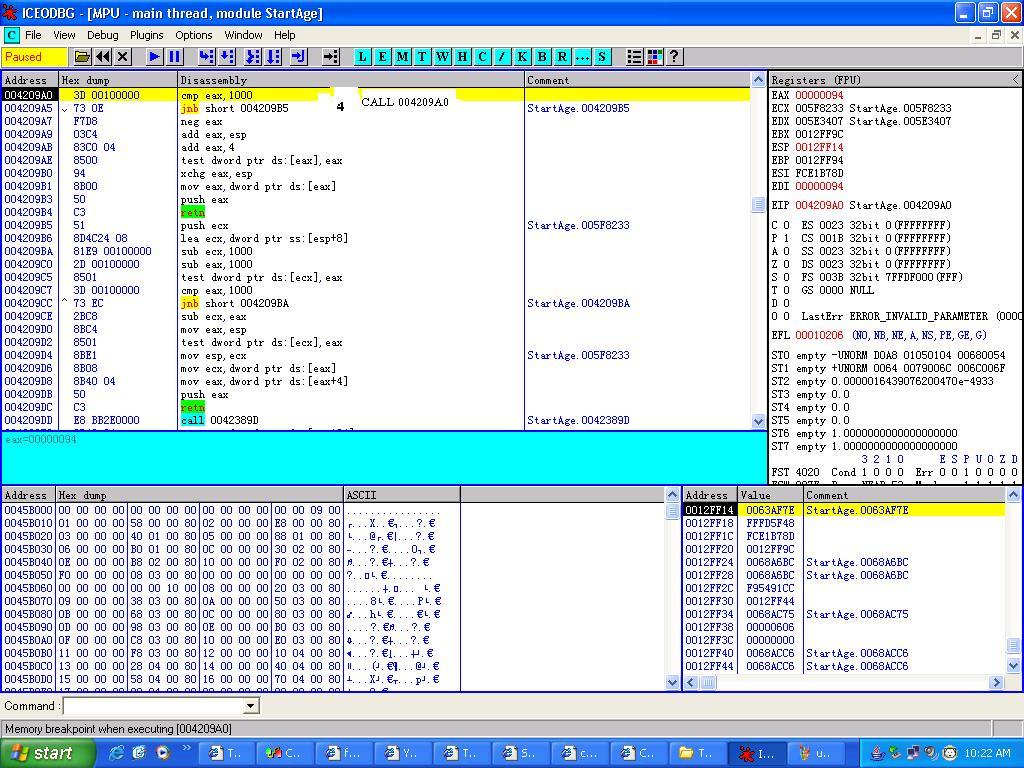Show the Memory map (M button)

point(402,57)
